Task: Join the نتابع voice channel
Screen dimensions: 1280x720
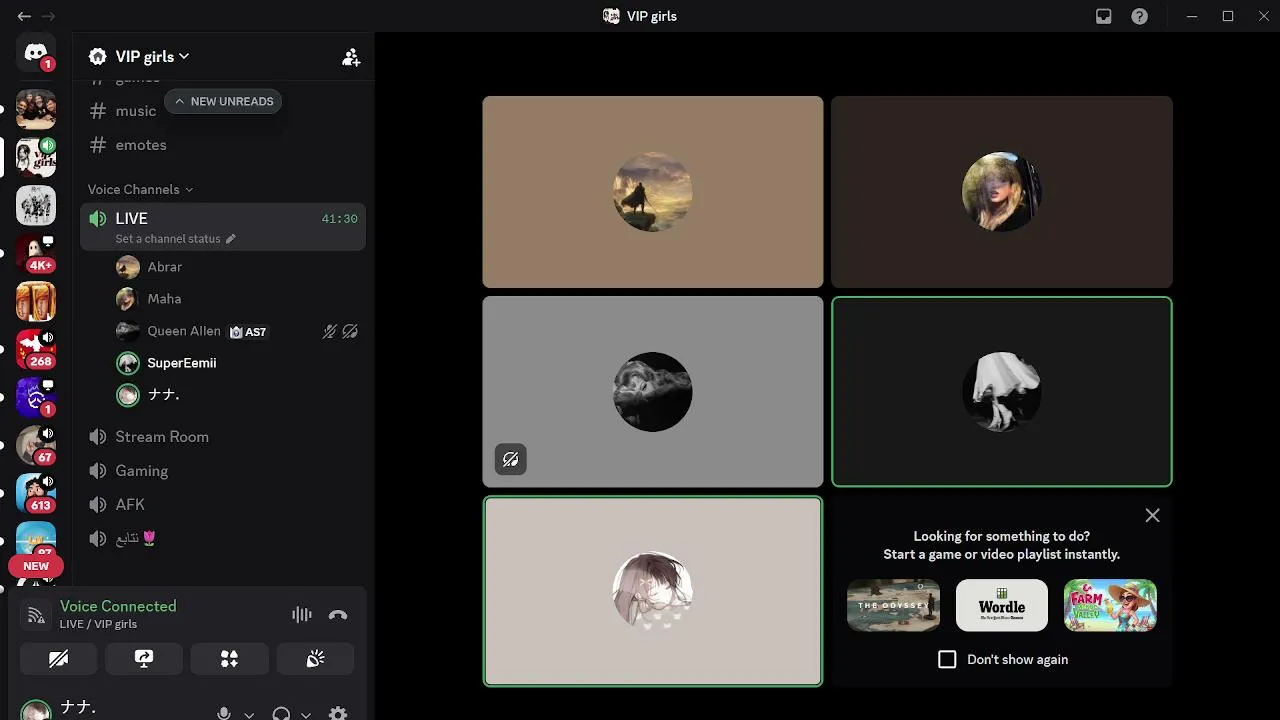Action: tap(223, 539)
